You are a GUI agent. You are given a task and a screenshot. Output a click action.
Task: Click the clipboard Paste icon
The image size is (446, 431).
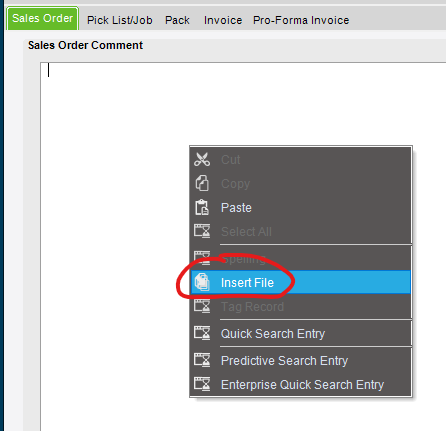pyautogui.click(x=202, y=207)
